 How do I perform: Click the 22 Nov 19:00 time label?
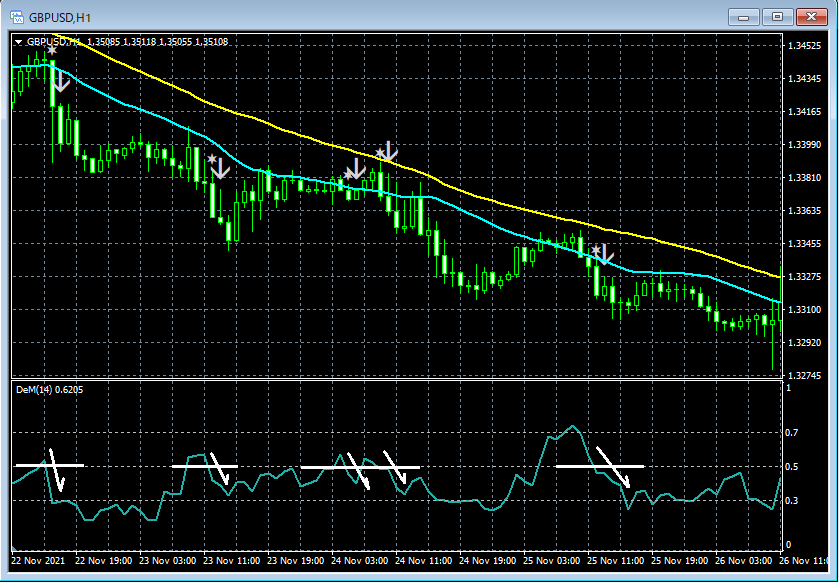coord(103,561)
